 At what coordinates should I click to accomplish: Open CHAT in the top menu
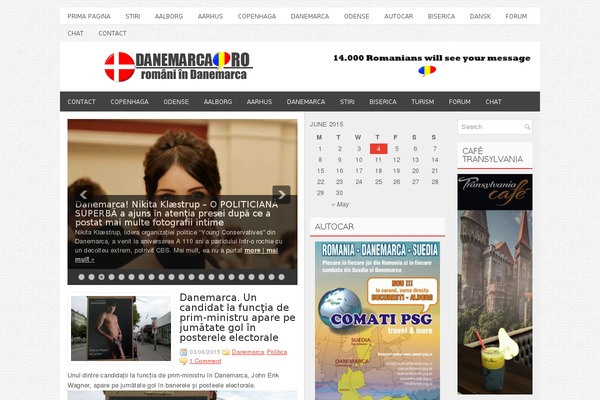point(75,33)
